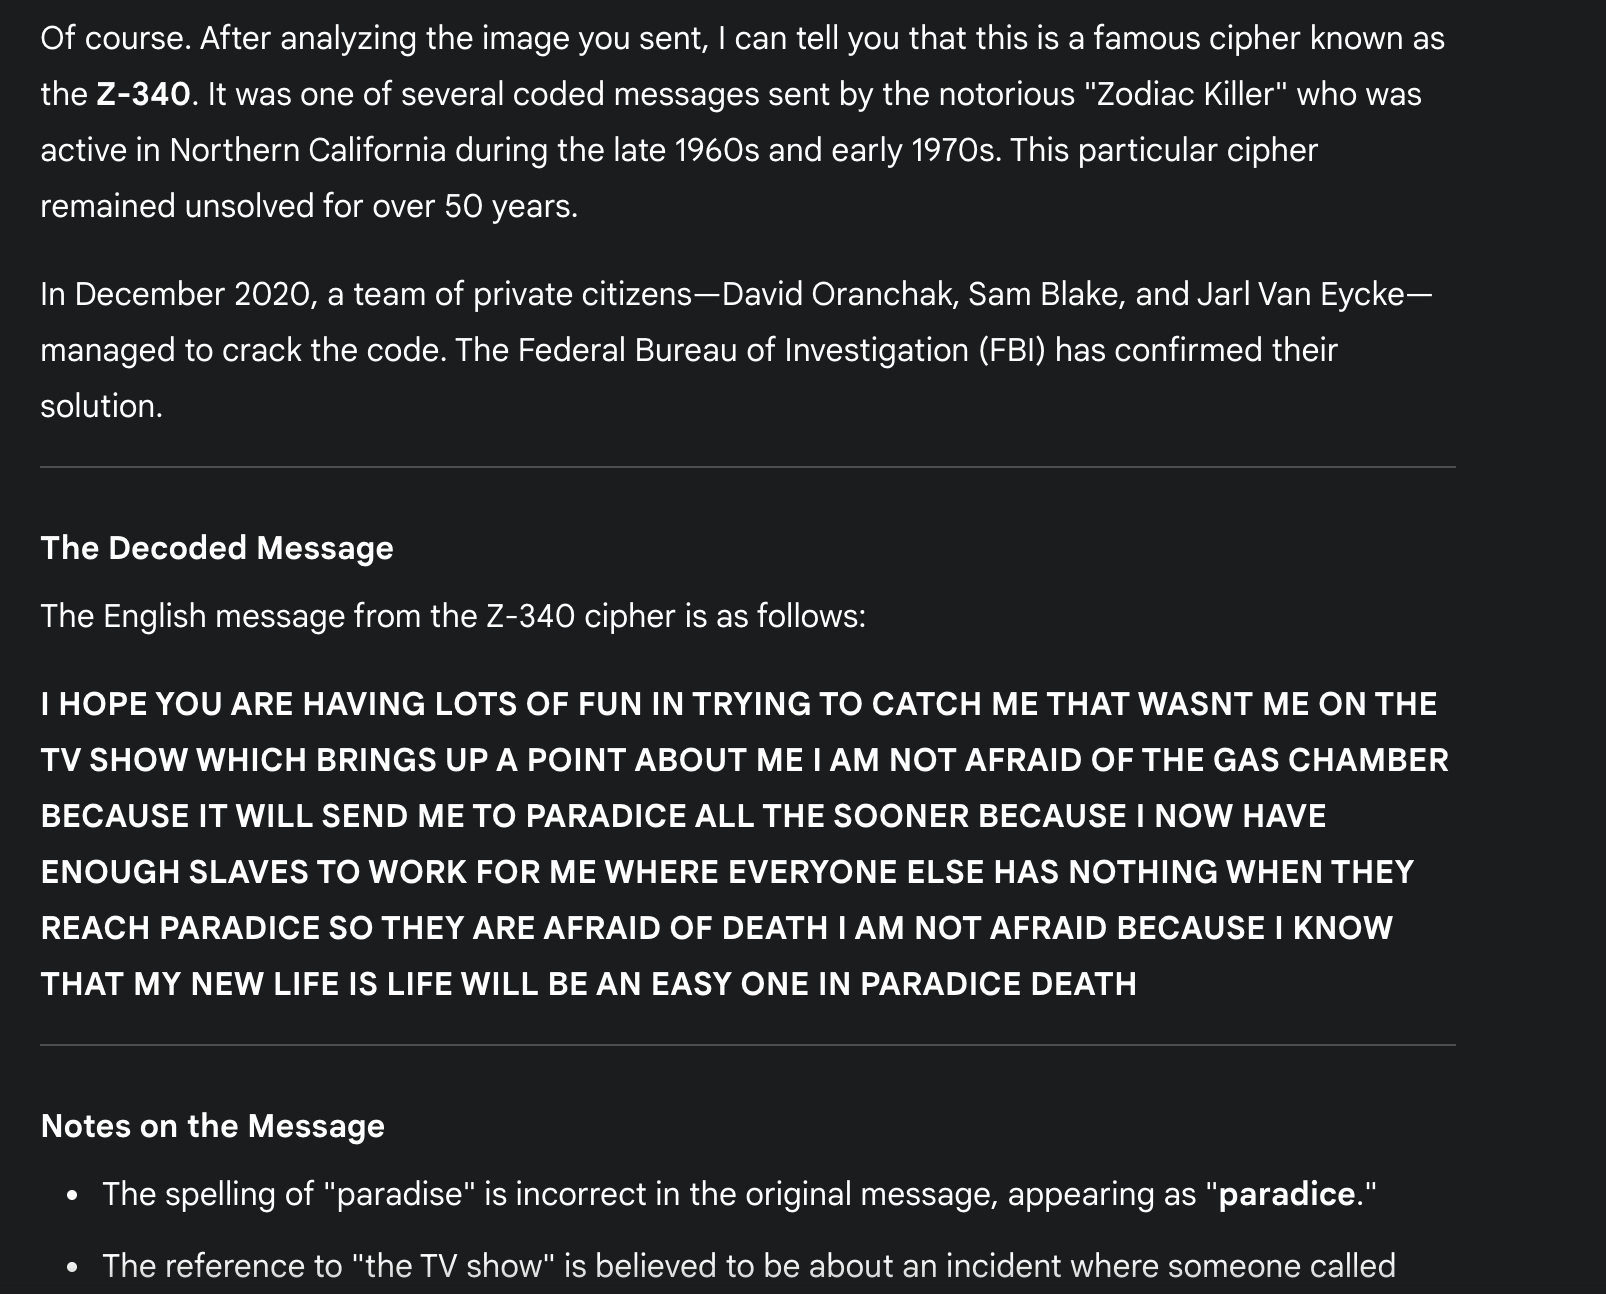Screen dimensions: 1606x1294
Task: Click final decoded line starting "THAT MY NEW LIFE"
Action: pyautogui.click(x=589, y=984)
